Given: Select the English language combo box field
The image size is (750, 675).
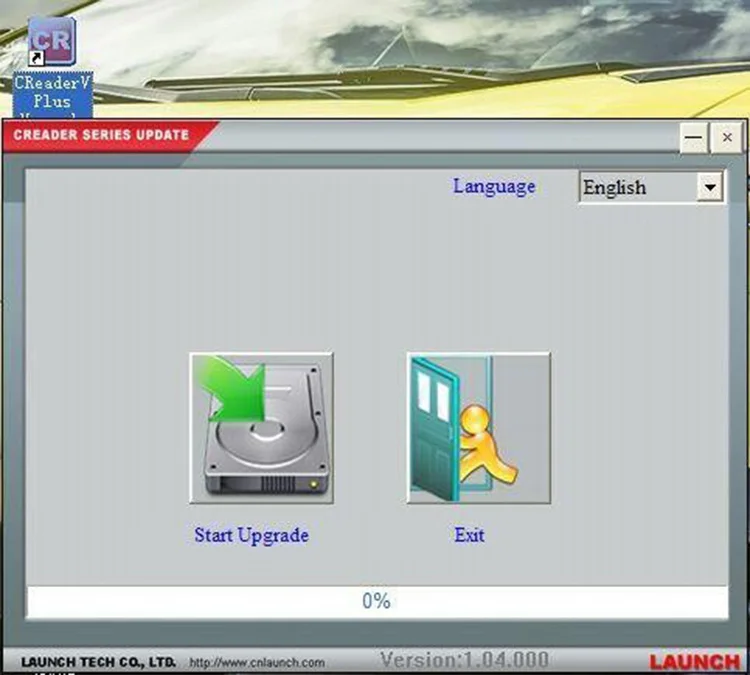Looking at the screenshot, I should pos(651,187).
